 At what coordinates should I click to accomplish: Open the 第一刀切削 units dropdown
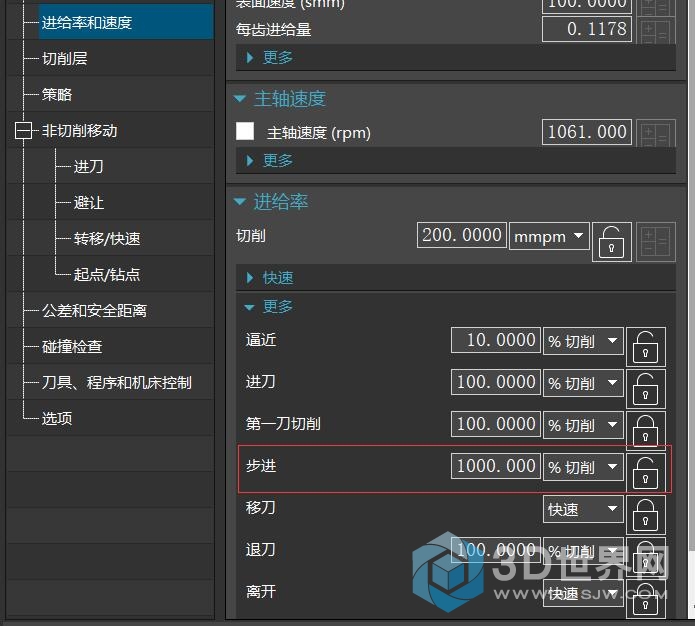click(583, 425)
